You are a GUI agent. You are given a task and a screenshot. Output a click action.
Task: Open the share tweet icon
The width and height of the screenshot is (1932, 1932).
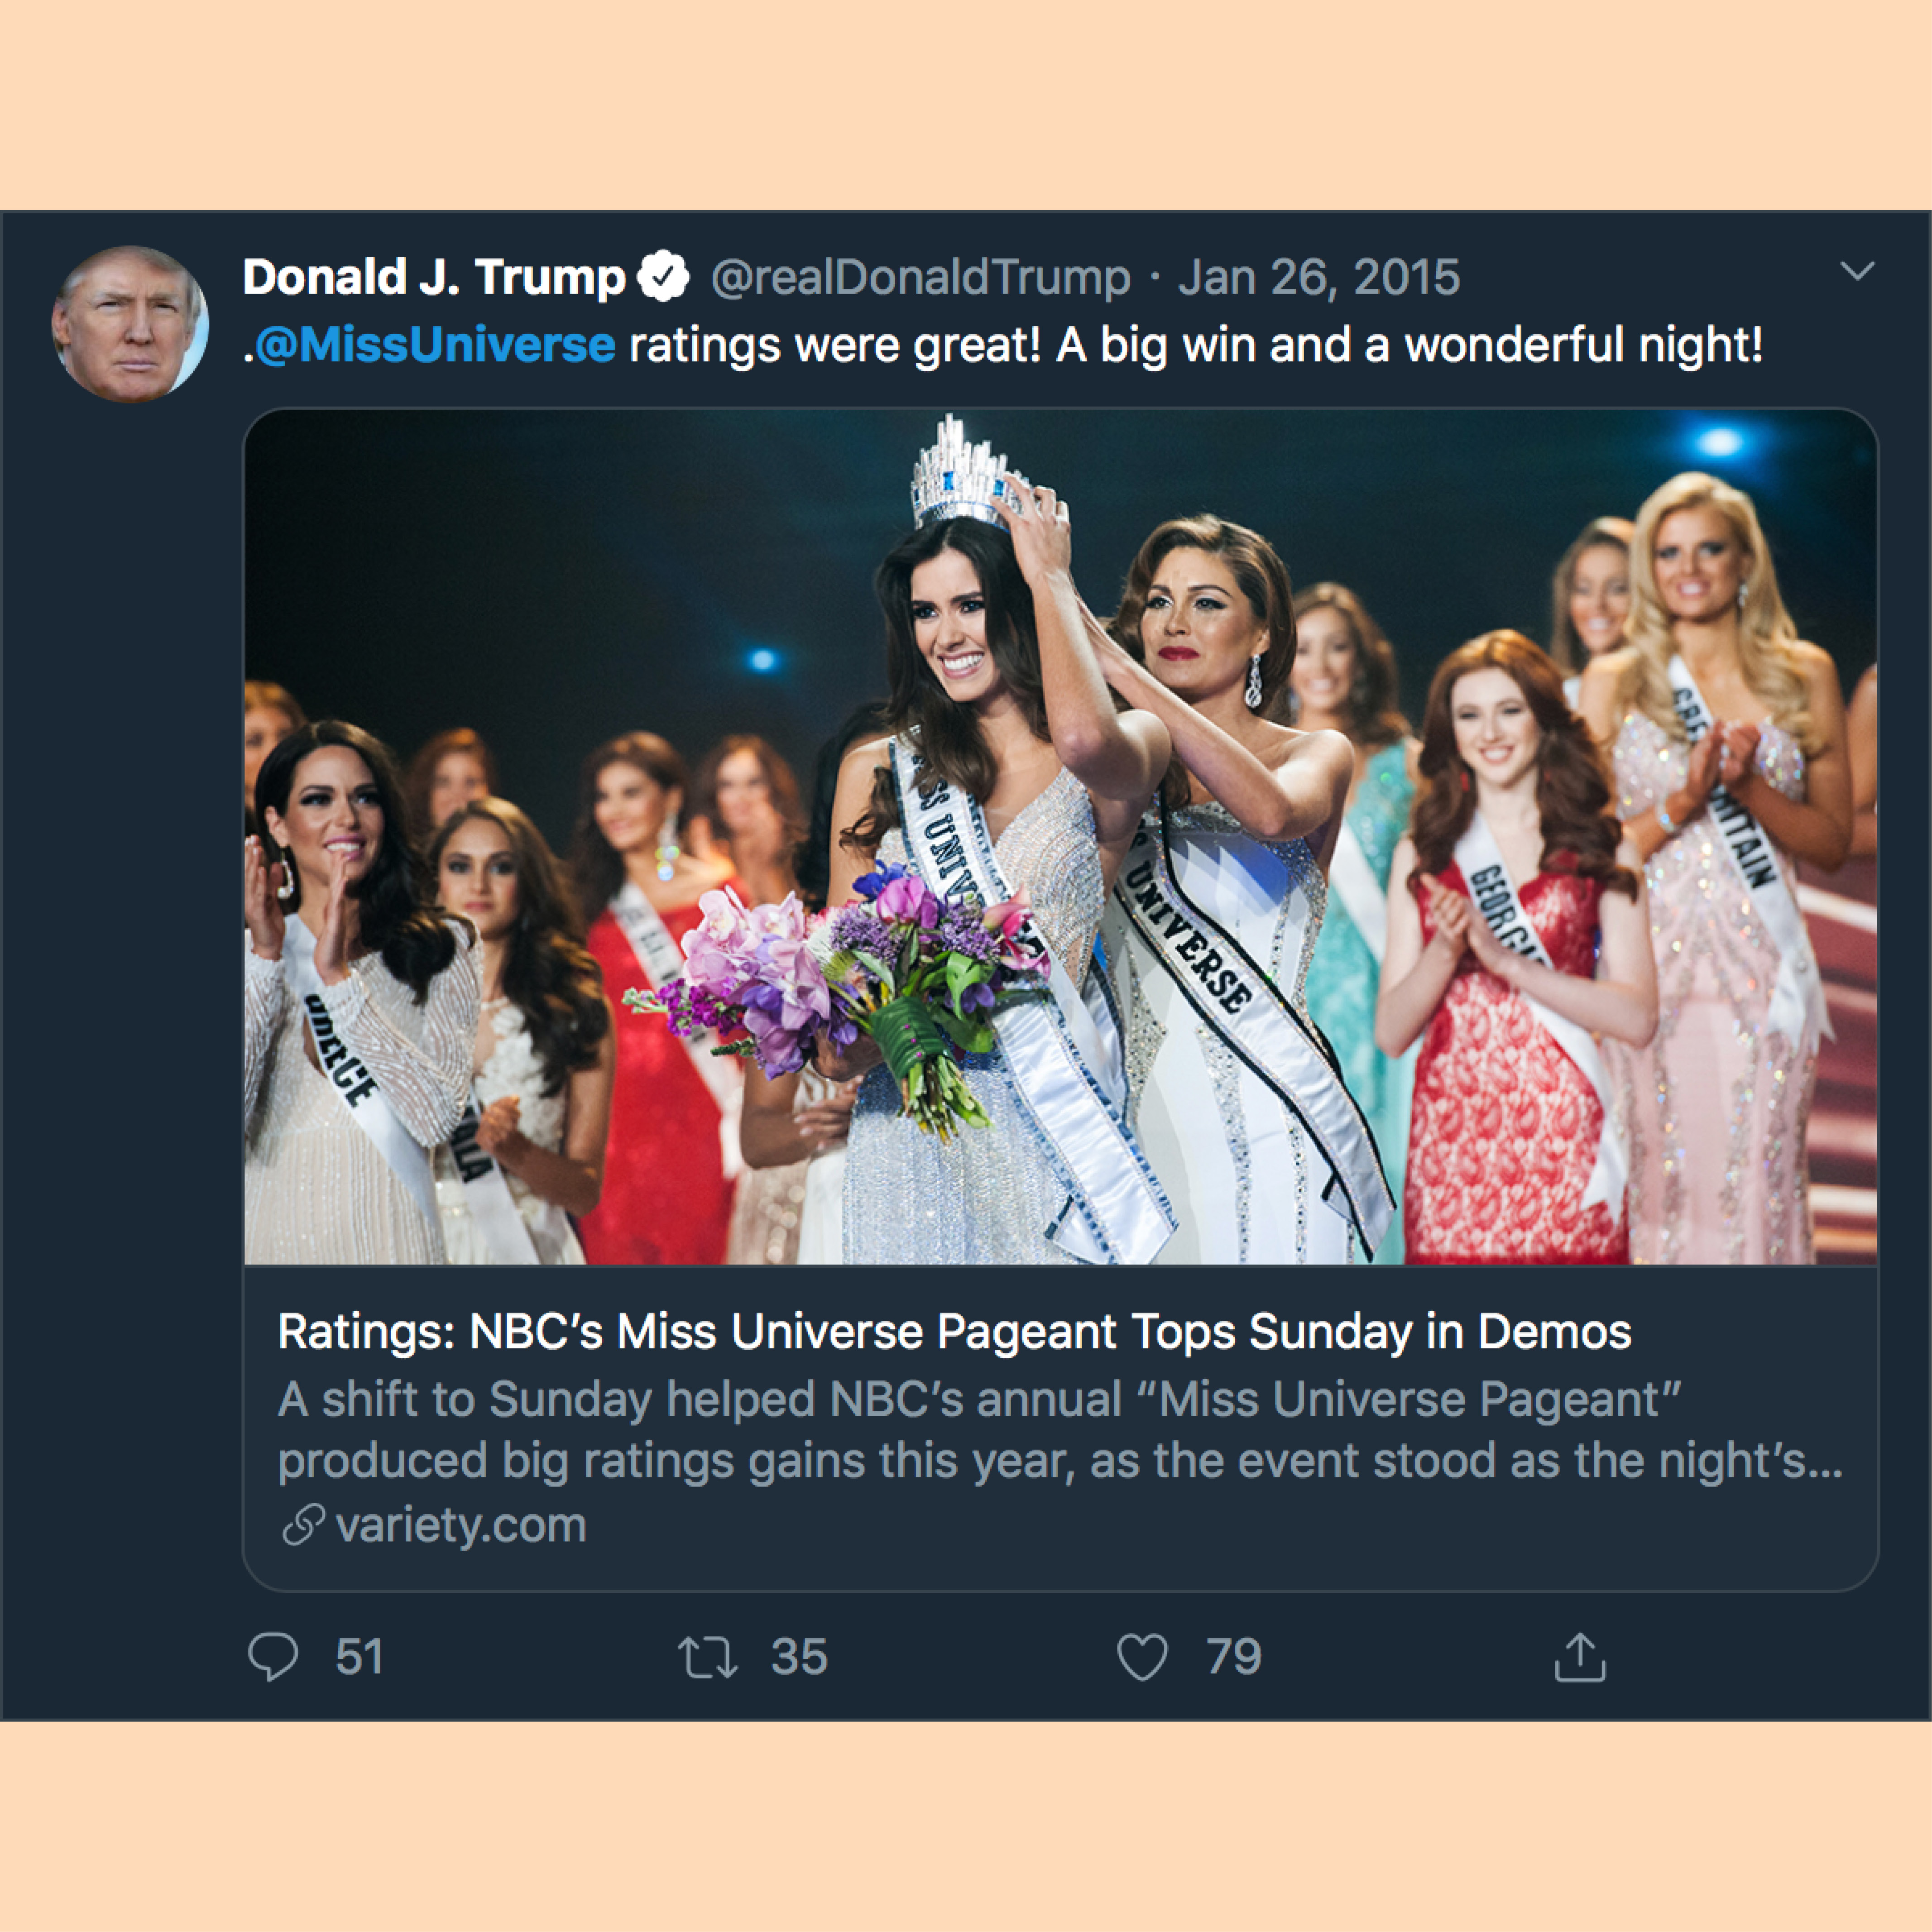1580,1657
